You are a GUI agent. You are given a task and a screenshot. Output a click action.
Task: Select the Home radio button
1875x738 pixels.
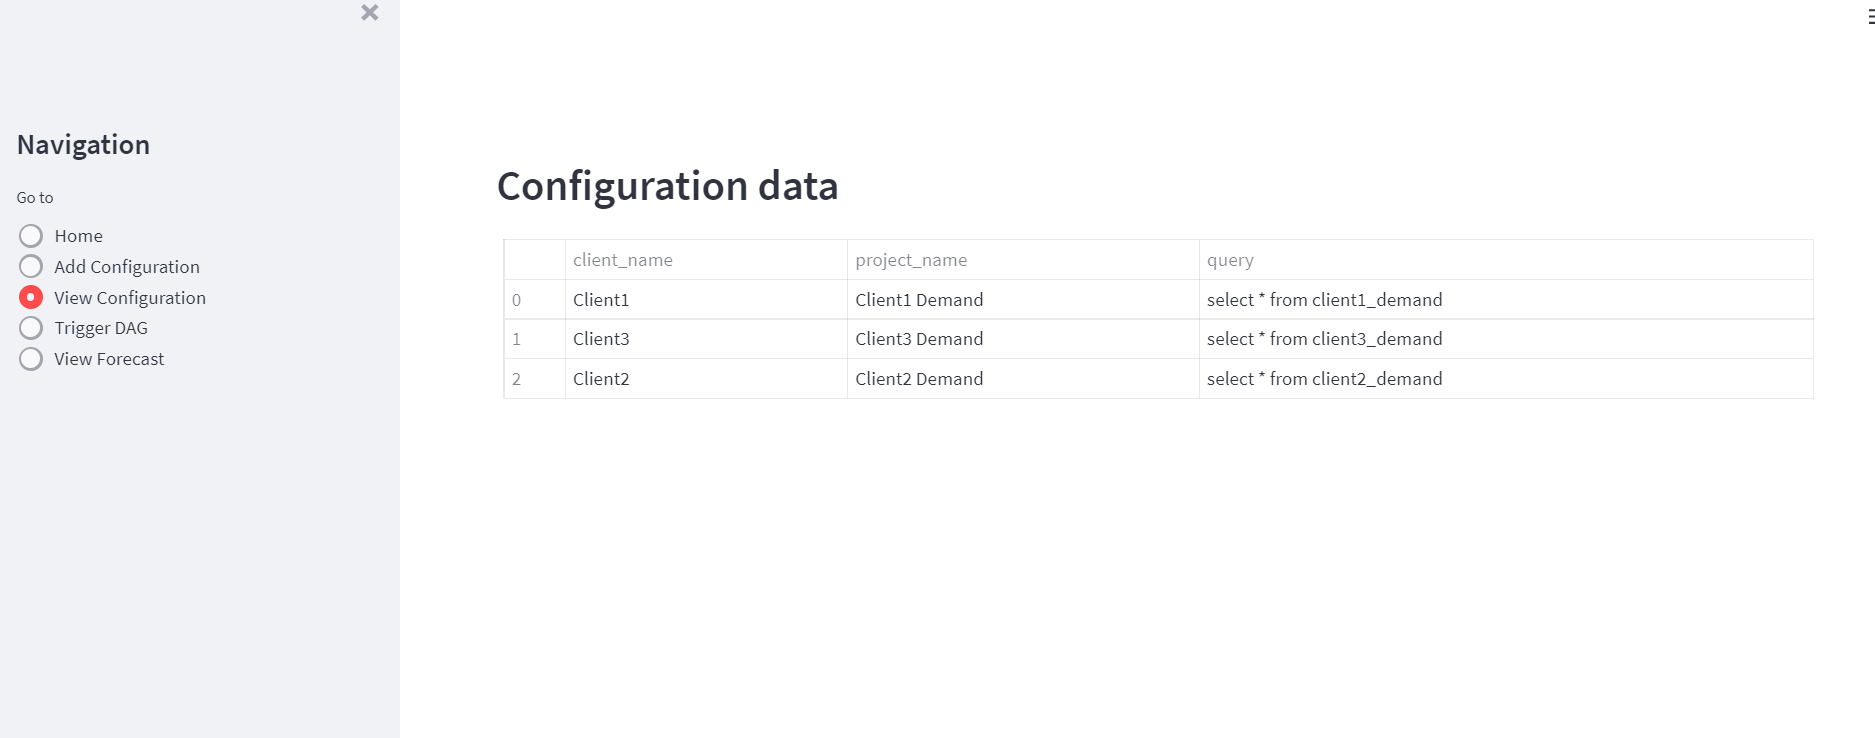point(30,235)
